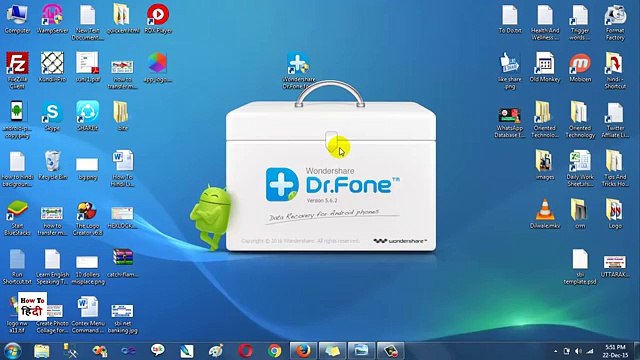Image resolution: width=640 pixels, height=360 pixels.
Task: Open Google Talk from the taskbar
Action: pyautogui.click(x=158, y=351)
